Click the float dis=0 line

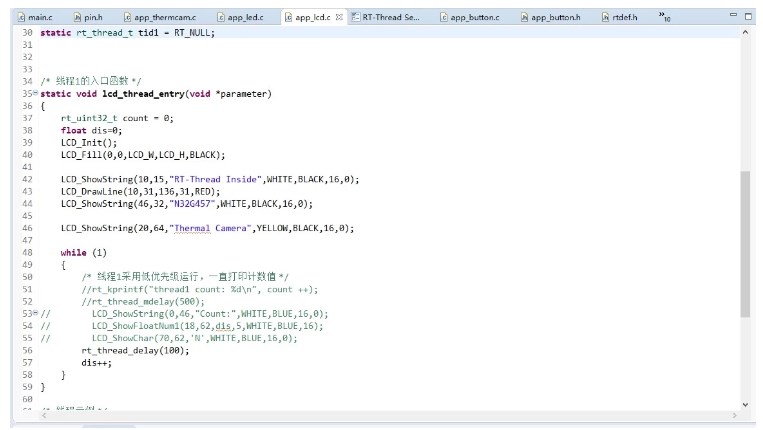(91, 130)
